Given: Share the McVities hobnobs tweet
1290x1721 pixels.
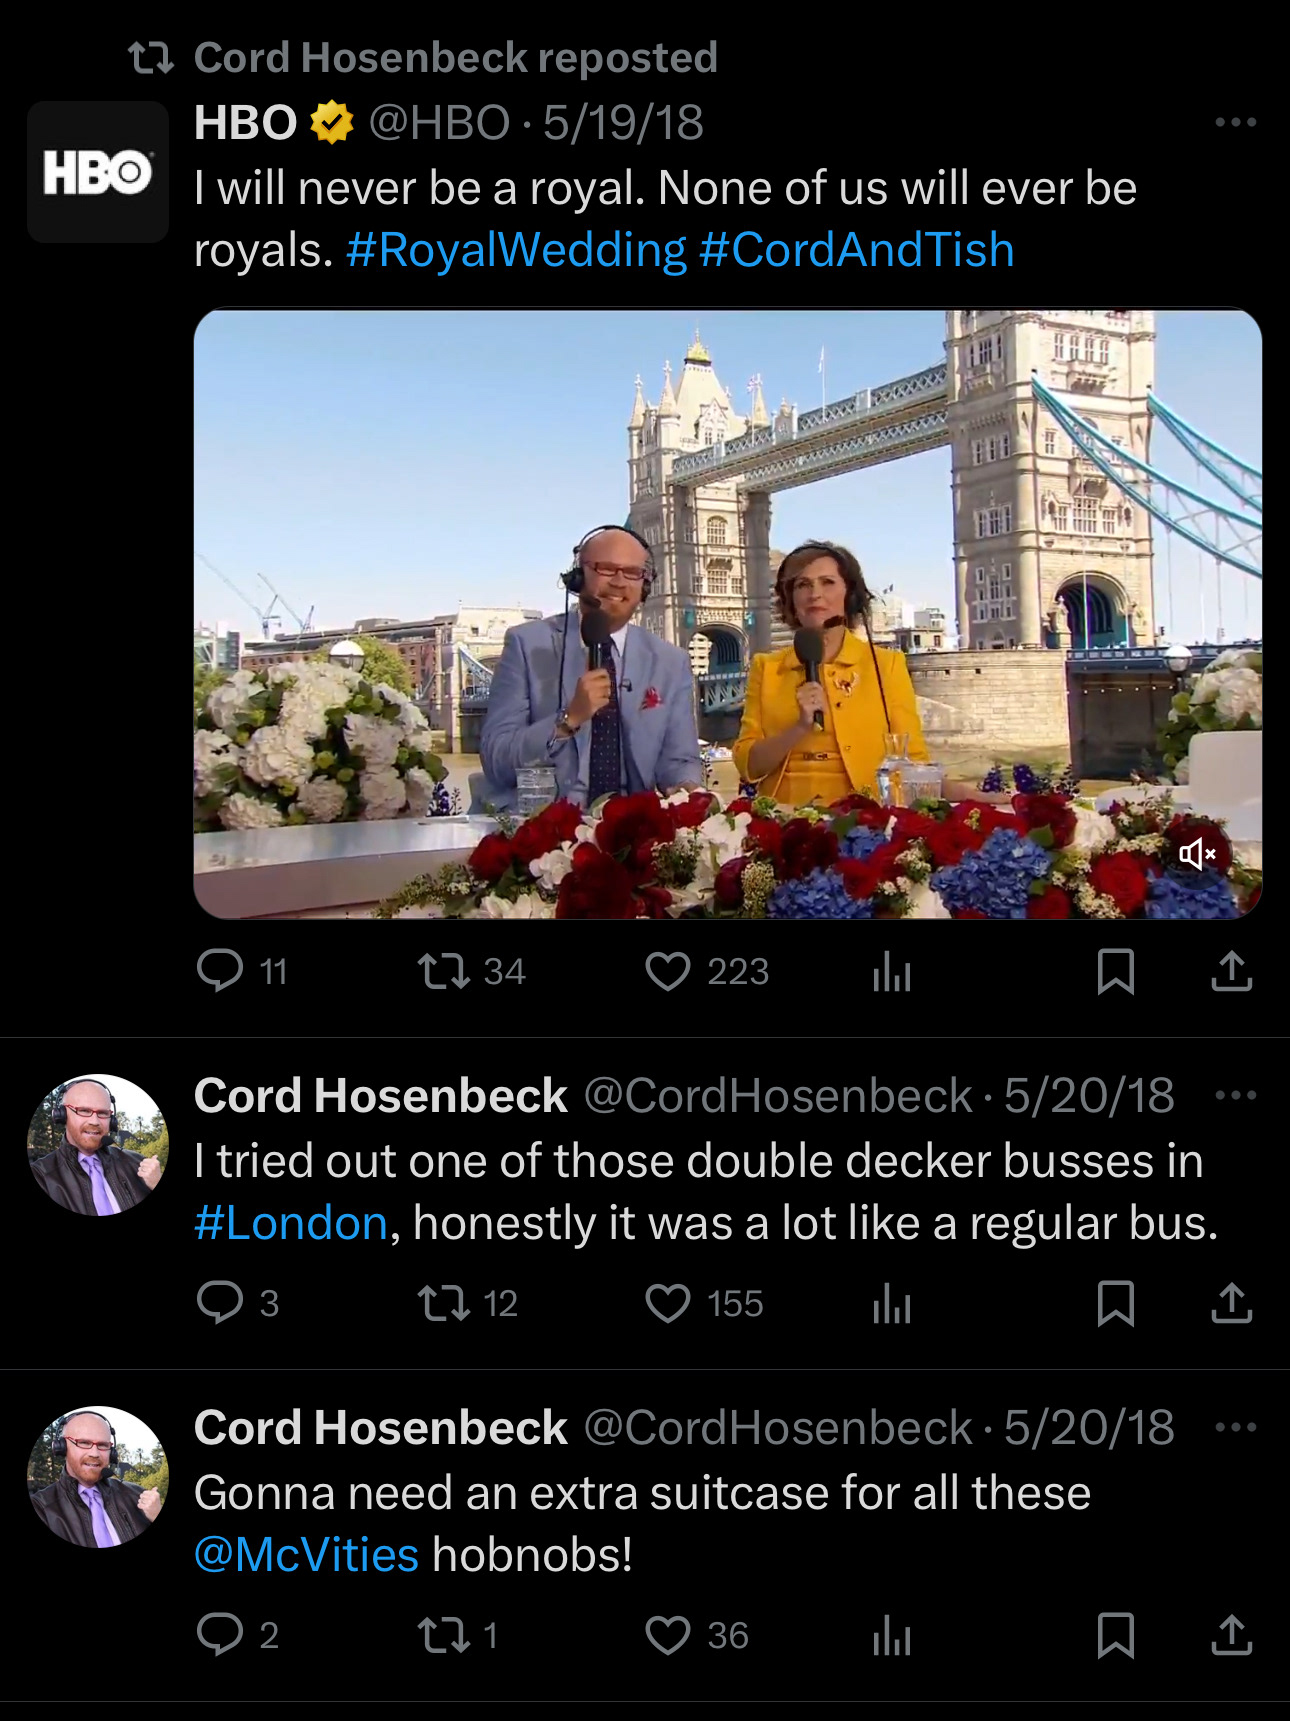Looking at the screenshot, I should [x=1231, y=1635].
